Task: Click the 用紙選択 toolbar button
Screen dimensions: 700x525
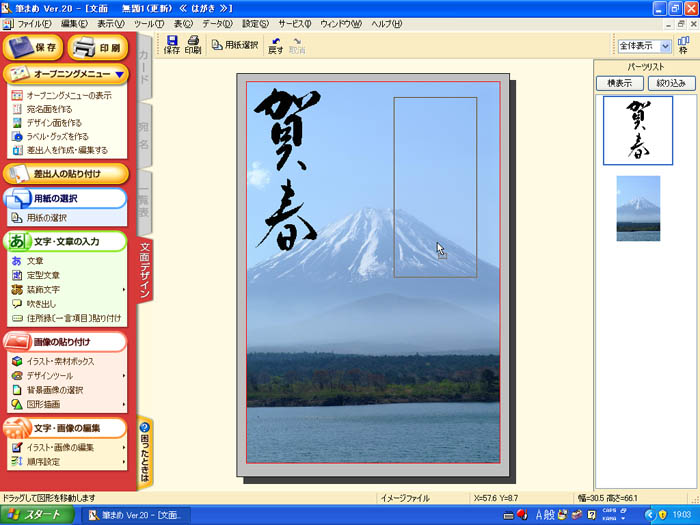Action: (235, 45)
